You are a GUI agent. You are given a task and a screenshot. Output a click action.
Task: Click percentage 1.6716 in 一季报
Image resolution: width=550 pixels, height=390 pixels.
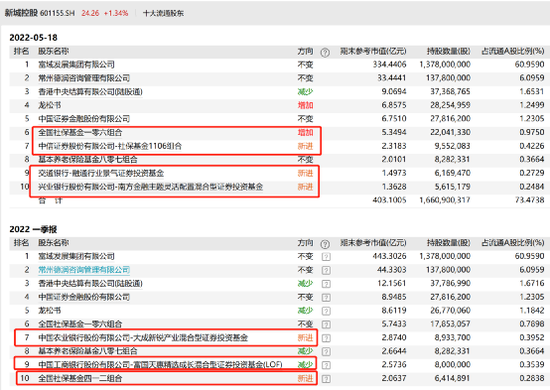click(532, 283)
